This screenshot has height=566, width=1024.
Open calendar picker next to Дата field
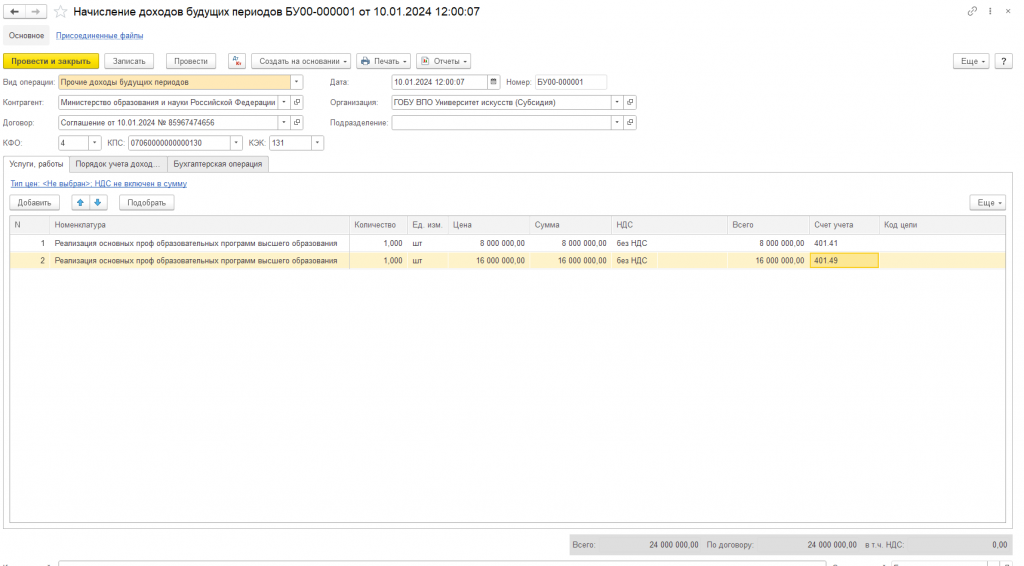tap(494, 82)
